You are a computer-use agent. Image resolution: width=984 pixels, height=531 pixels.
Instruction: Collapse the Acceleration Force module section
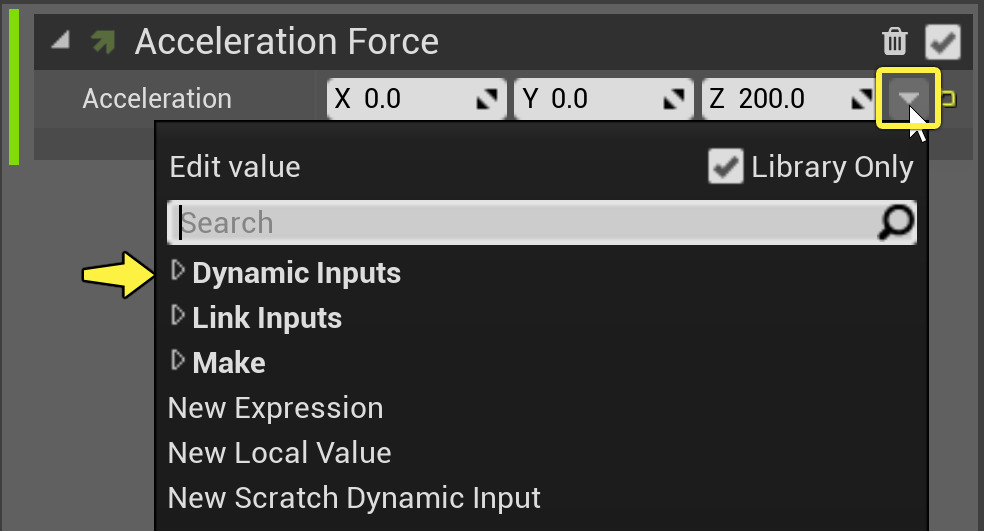[x=61, y=42]
